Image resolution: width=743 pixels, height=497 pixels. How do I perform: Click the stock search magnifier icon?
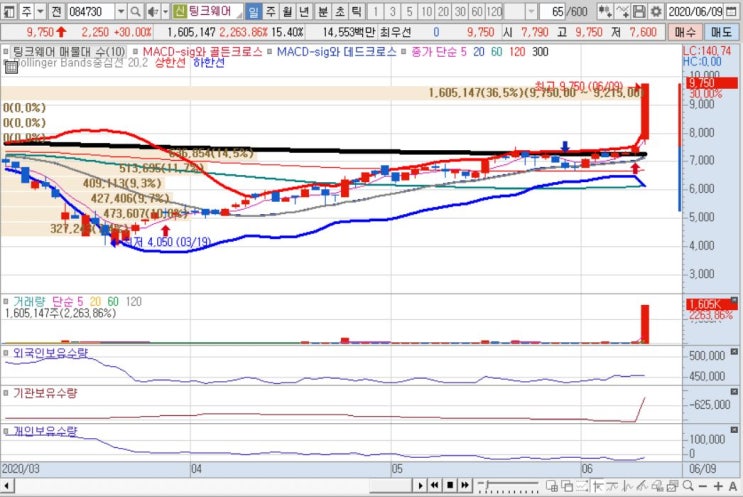[x=135, y=11]
